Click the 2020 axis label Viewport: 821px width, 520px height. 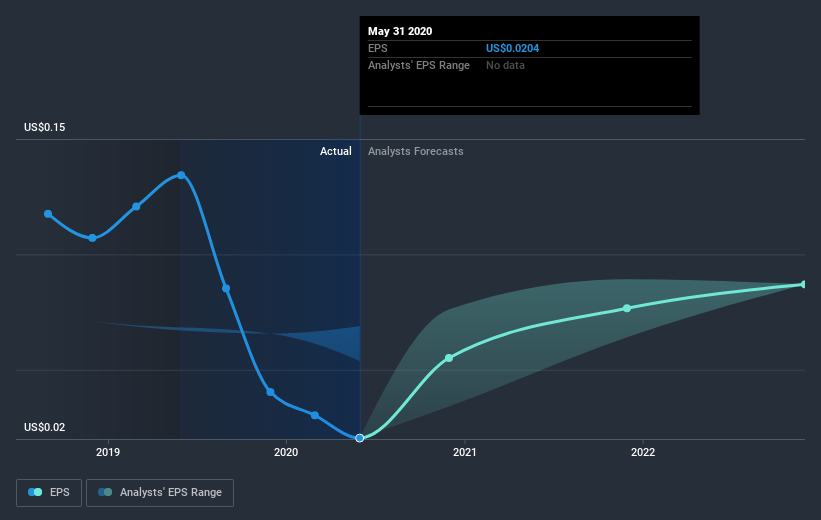[x=286, y=452]
